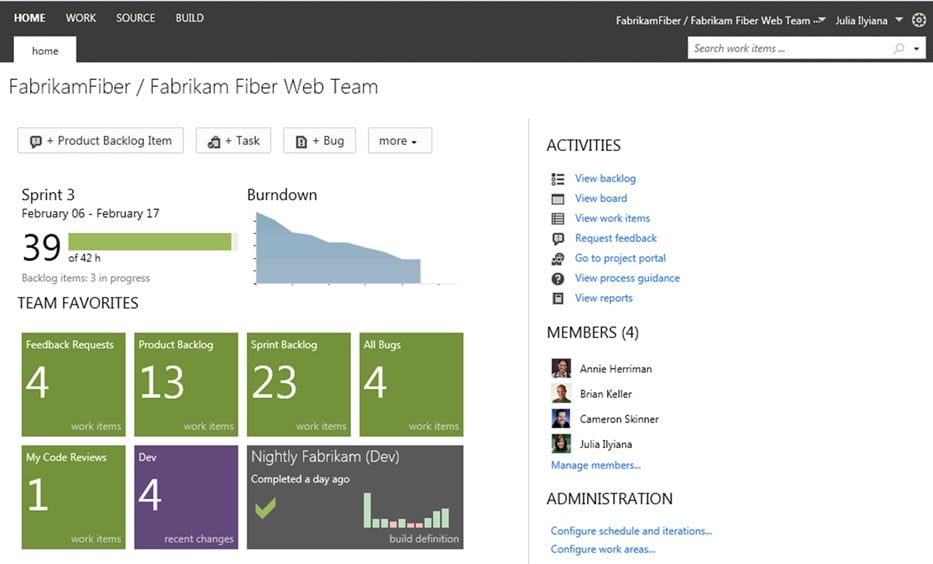Open the My Code Reviews tile
The width and height of the screenshot is (933, 564).
(74, 497)
